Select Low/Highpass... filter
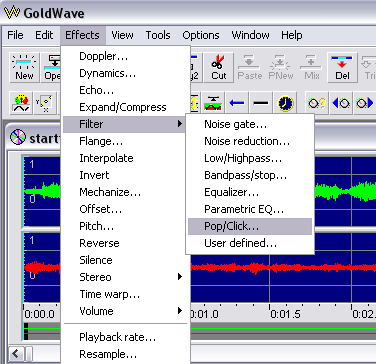 pos(250,158)
